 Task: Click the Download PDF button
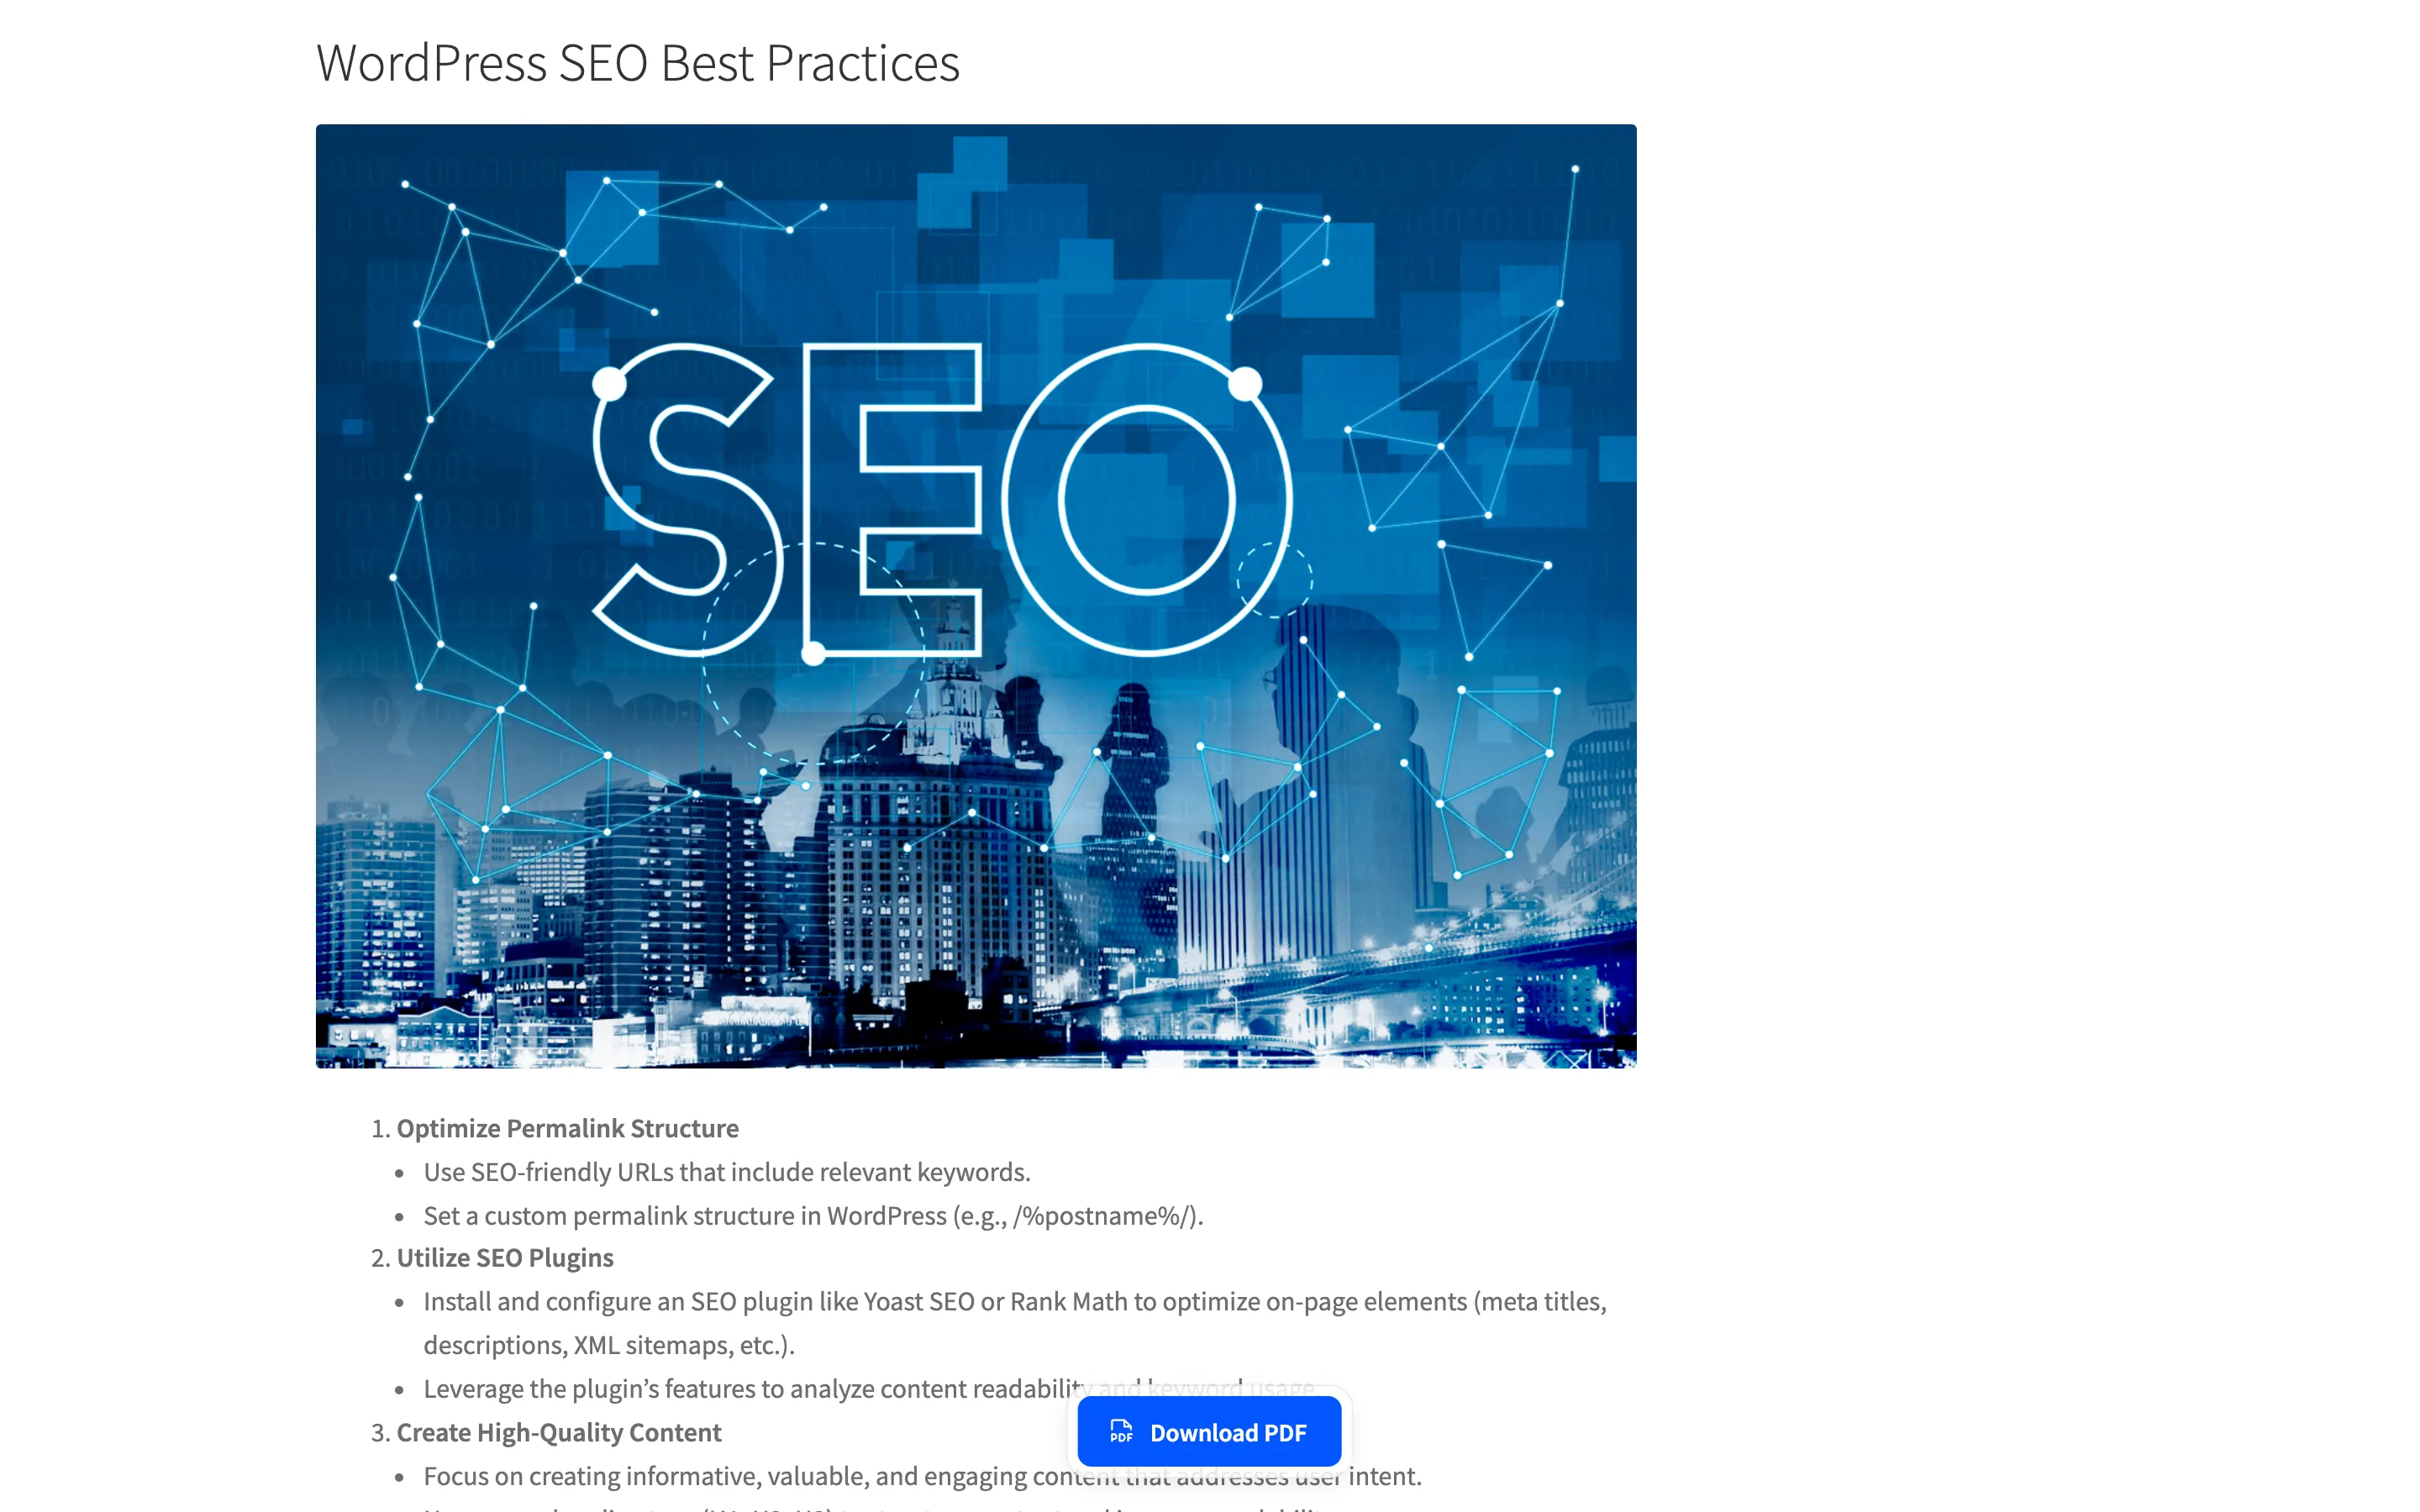click(x=1209, y=1432)
